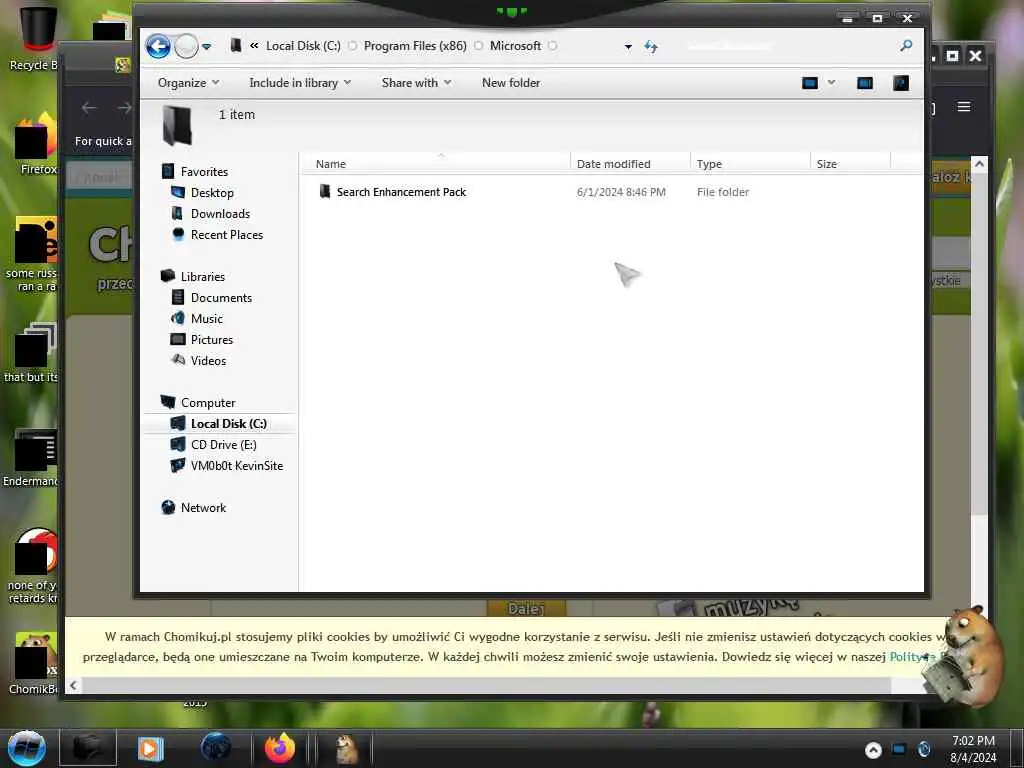
Task: Open Music library
Action: pos(206,319)
